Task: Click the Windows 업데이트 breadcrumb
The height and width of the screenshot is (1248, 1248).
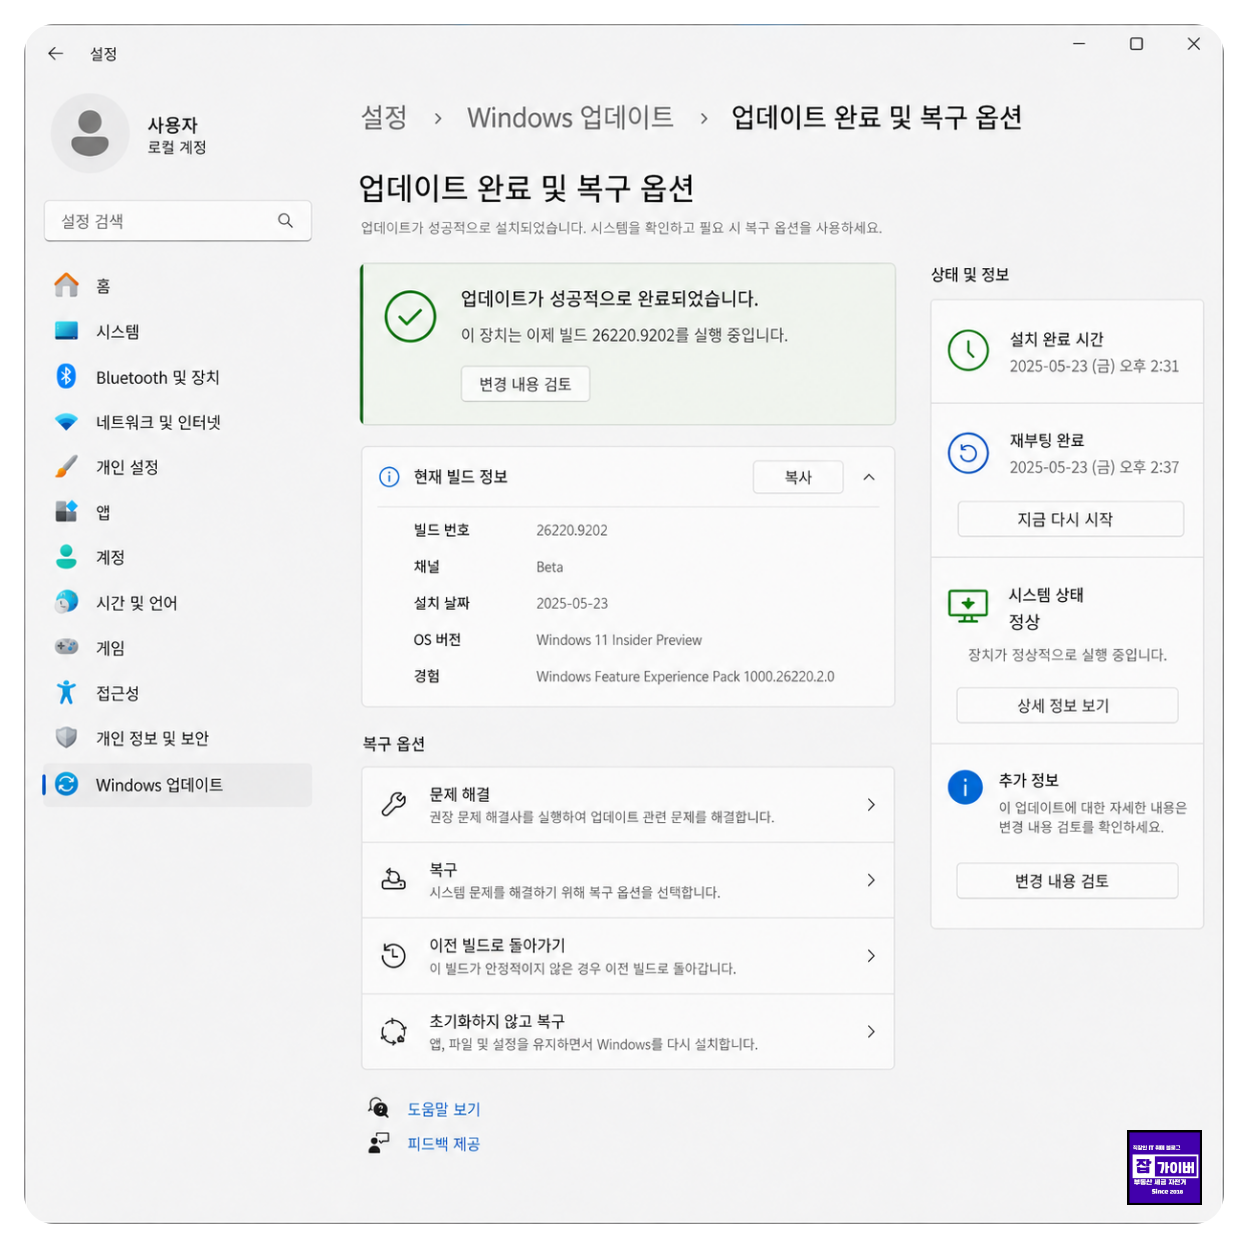Action: (570, 118)
